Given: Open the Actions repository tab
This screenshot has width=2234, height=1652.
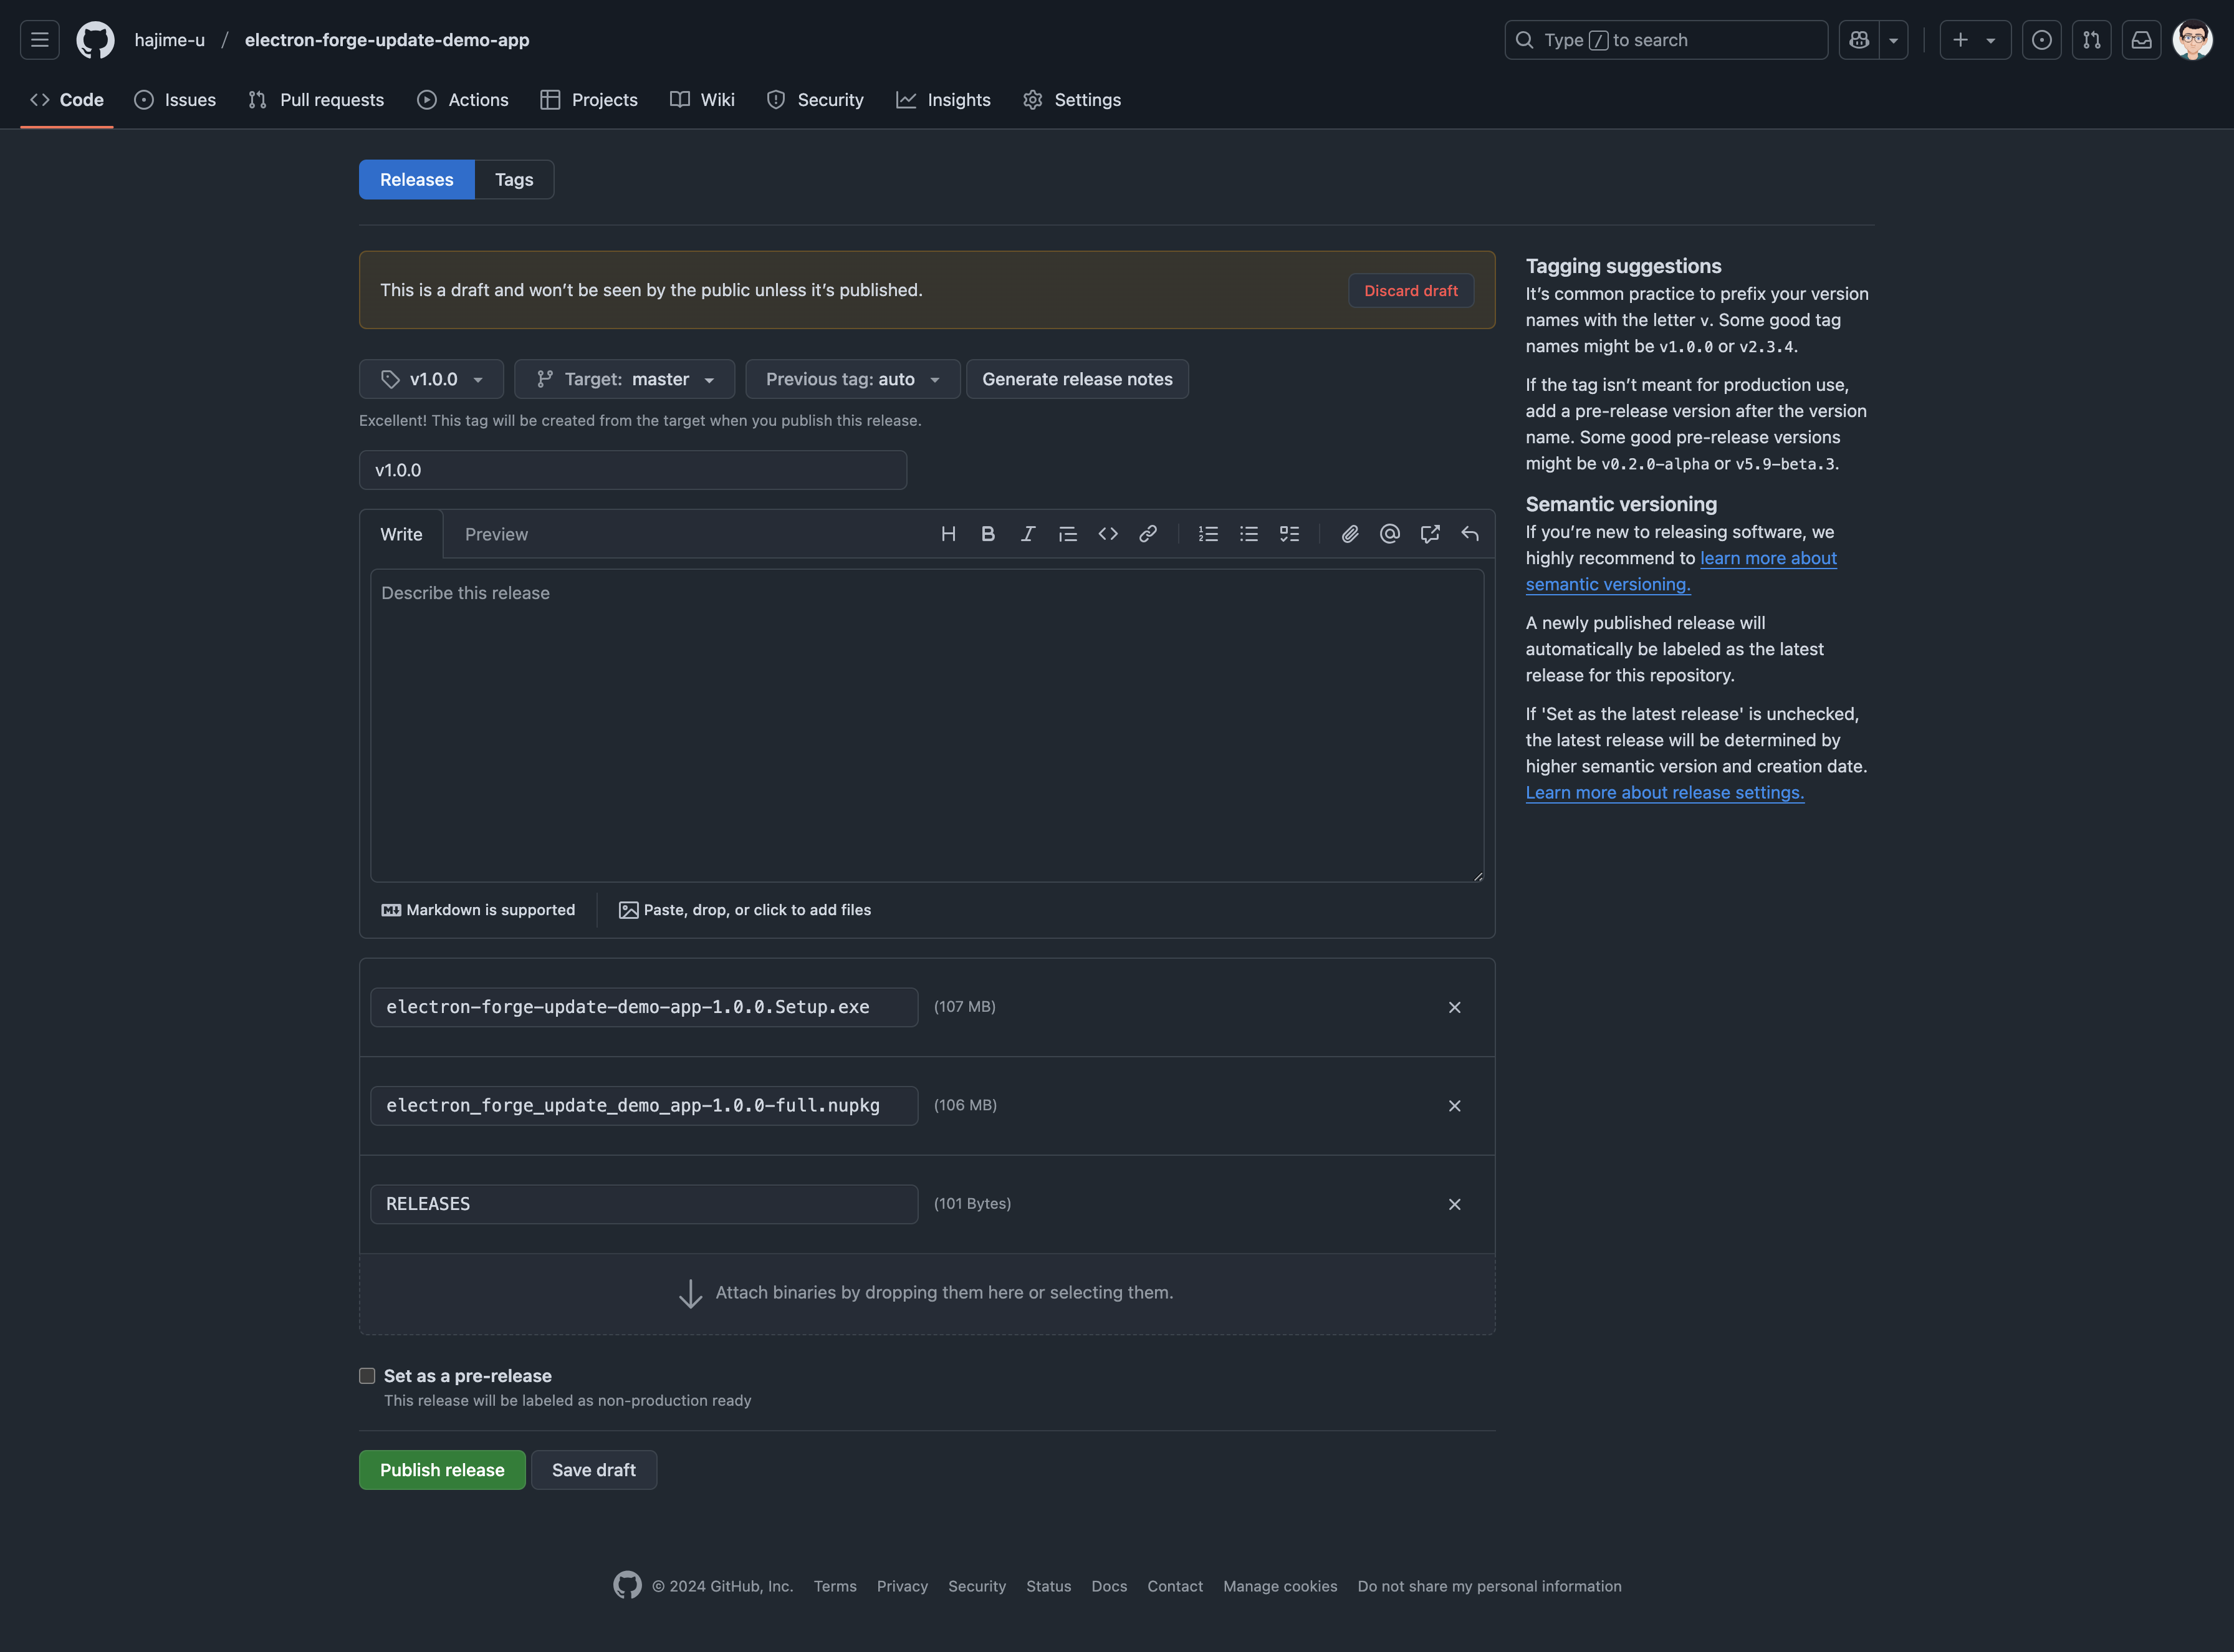Looking at the screenshot, I should 463,100.
